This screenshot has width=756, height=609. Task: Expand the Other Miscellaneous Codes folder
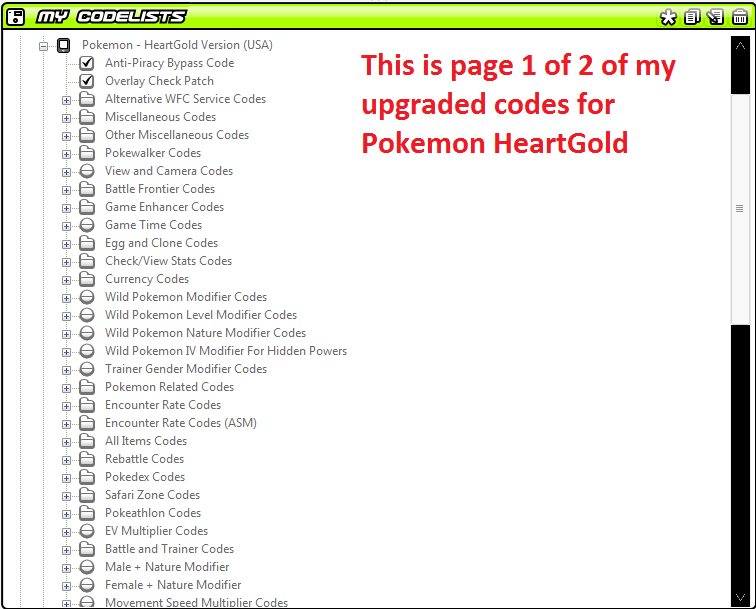pos(67,136)
